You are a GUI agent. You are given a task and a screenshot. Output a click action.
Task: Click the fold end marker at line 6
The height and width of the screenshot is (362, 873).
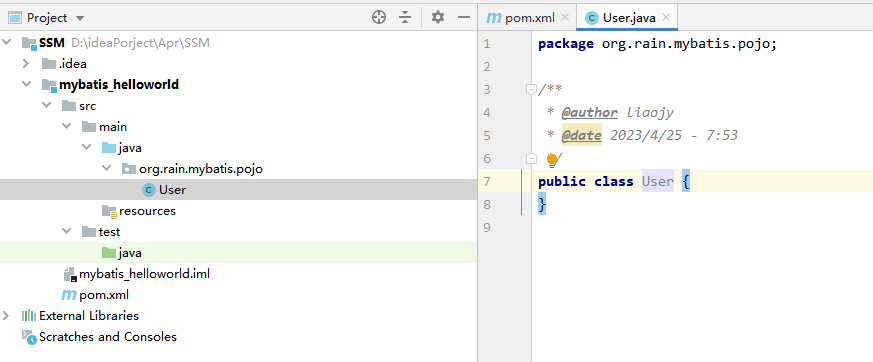click(531, 159)
